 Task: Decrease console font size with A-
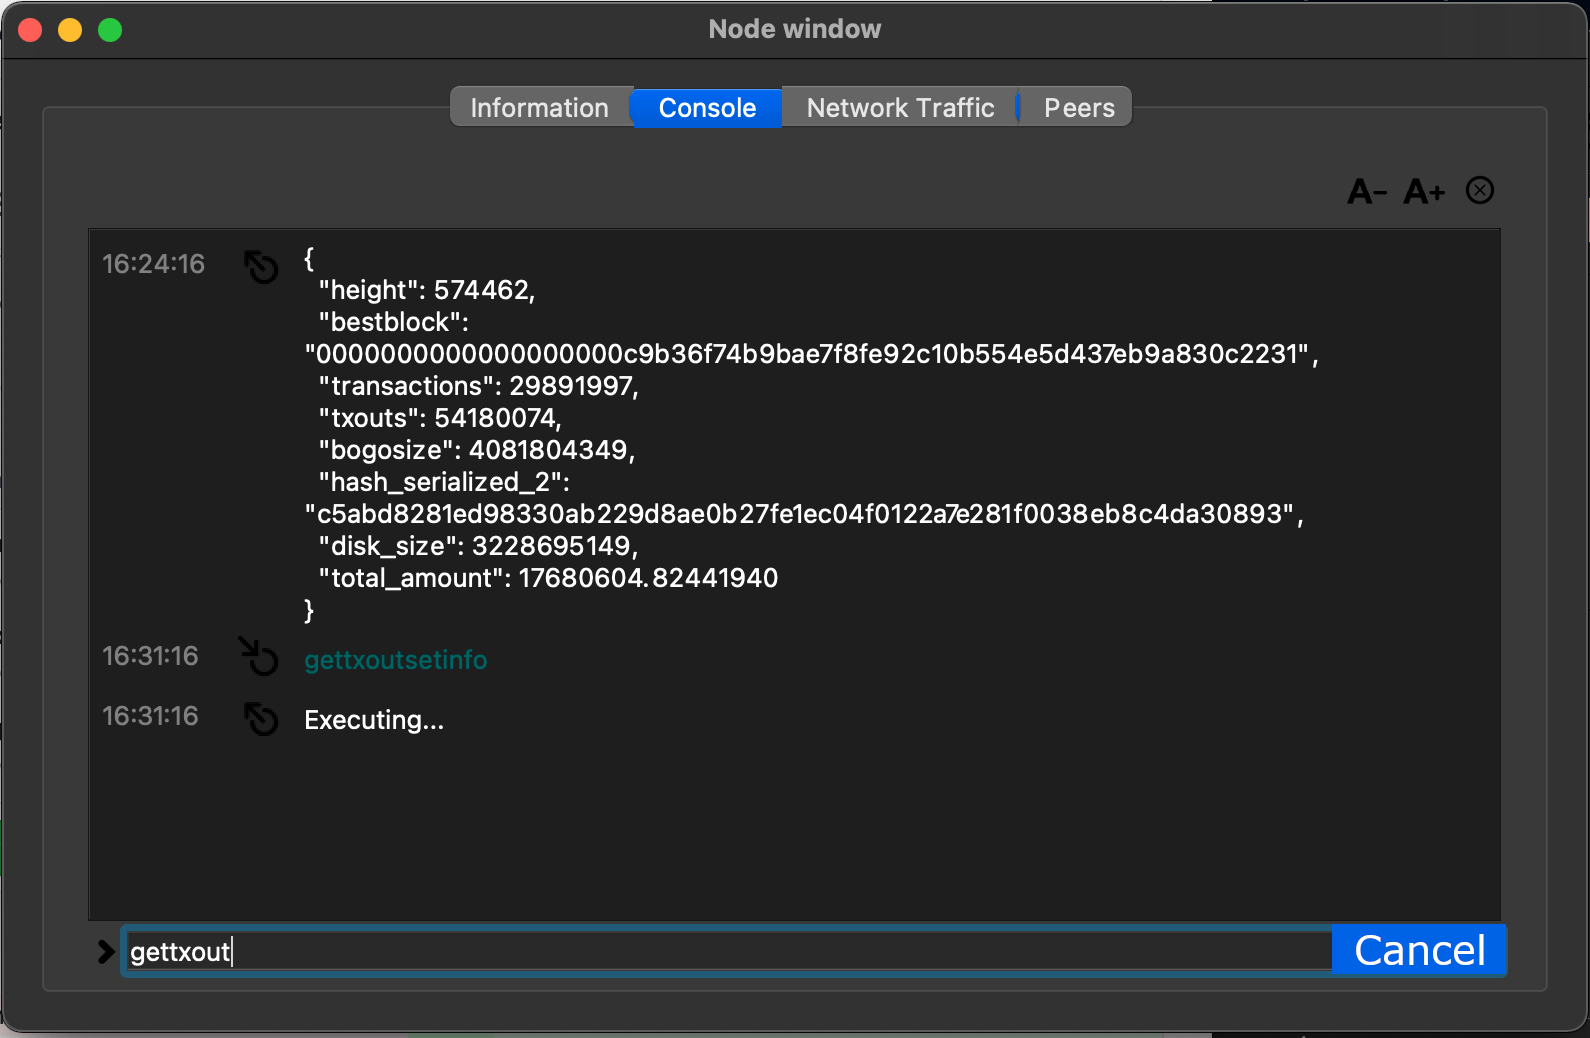1367,191
